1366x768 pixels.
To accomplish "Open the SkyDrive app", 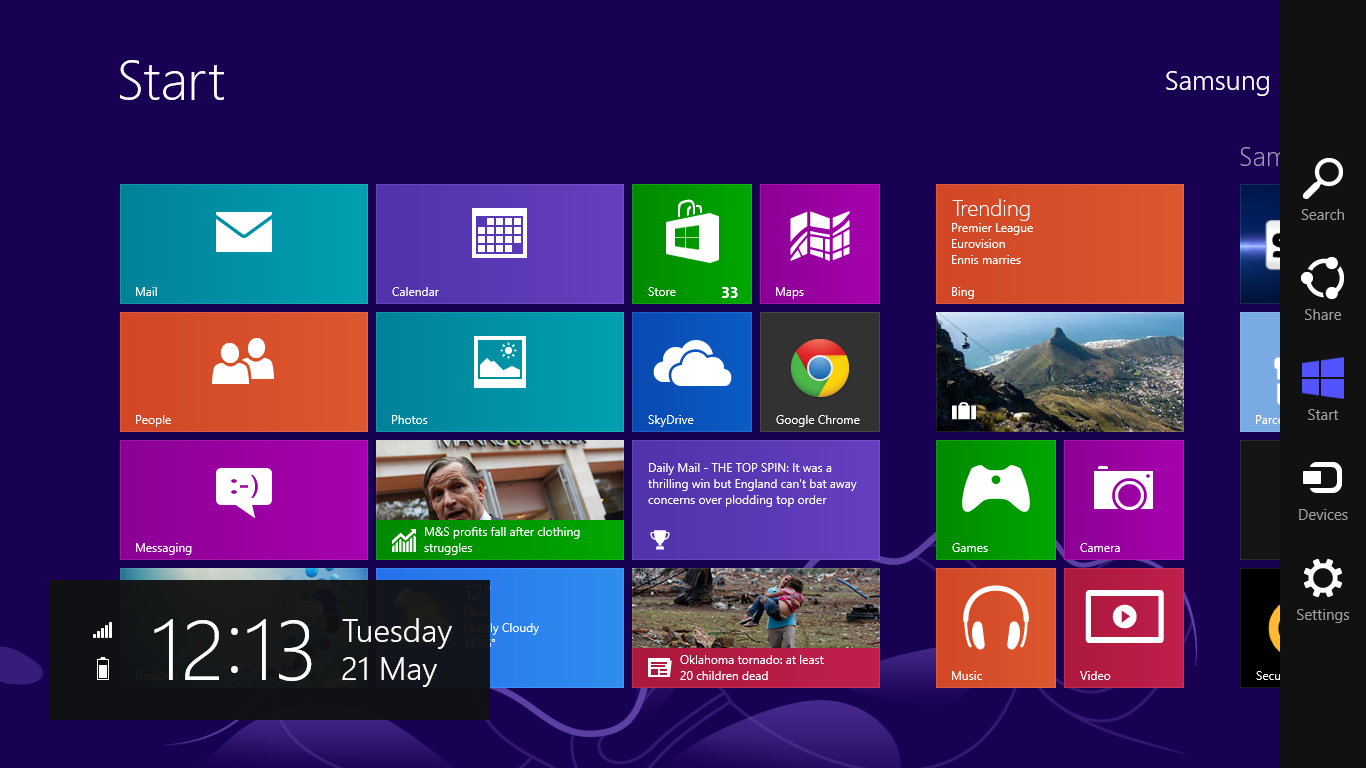I will pyautogui.click(x=691, y=371).
